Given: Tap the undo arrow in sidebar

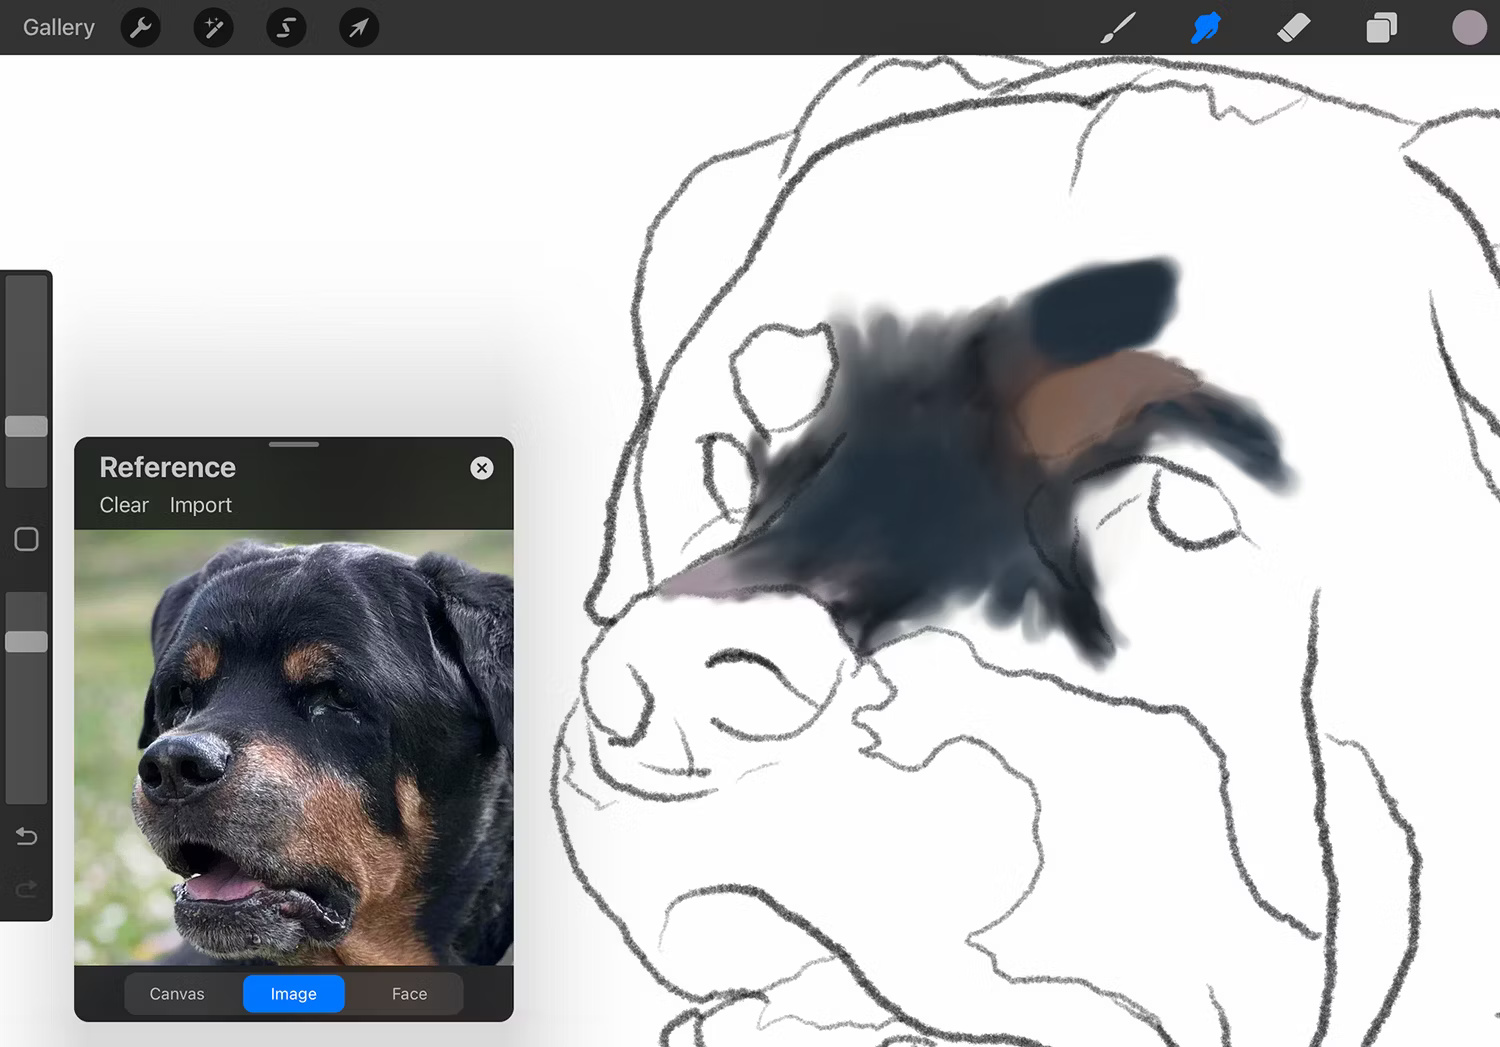Looking at the screenshot, I should pyautogui.click(x=26, y=836).
